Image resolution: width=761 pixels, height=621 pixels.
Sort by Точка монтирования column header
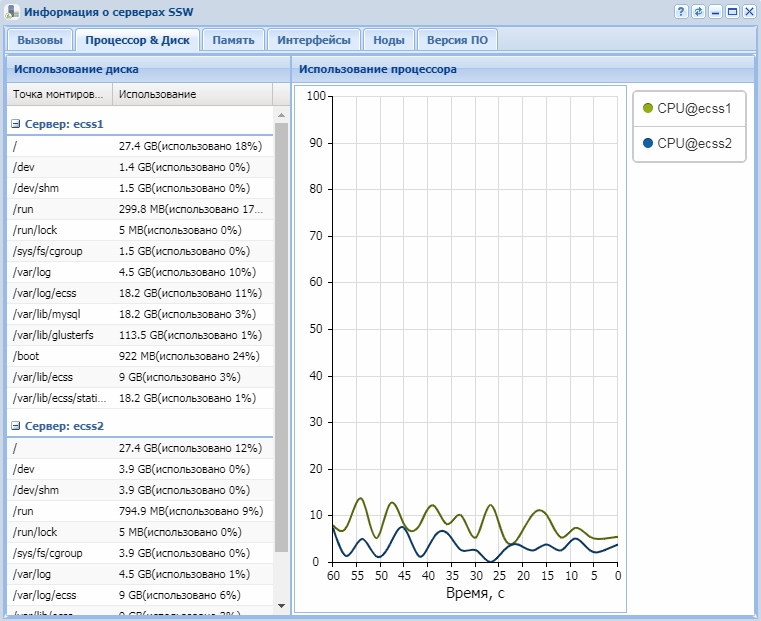click(x=58, y=94)
